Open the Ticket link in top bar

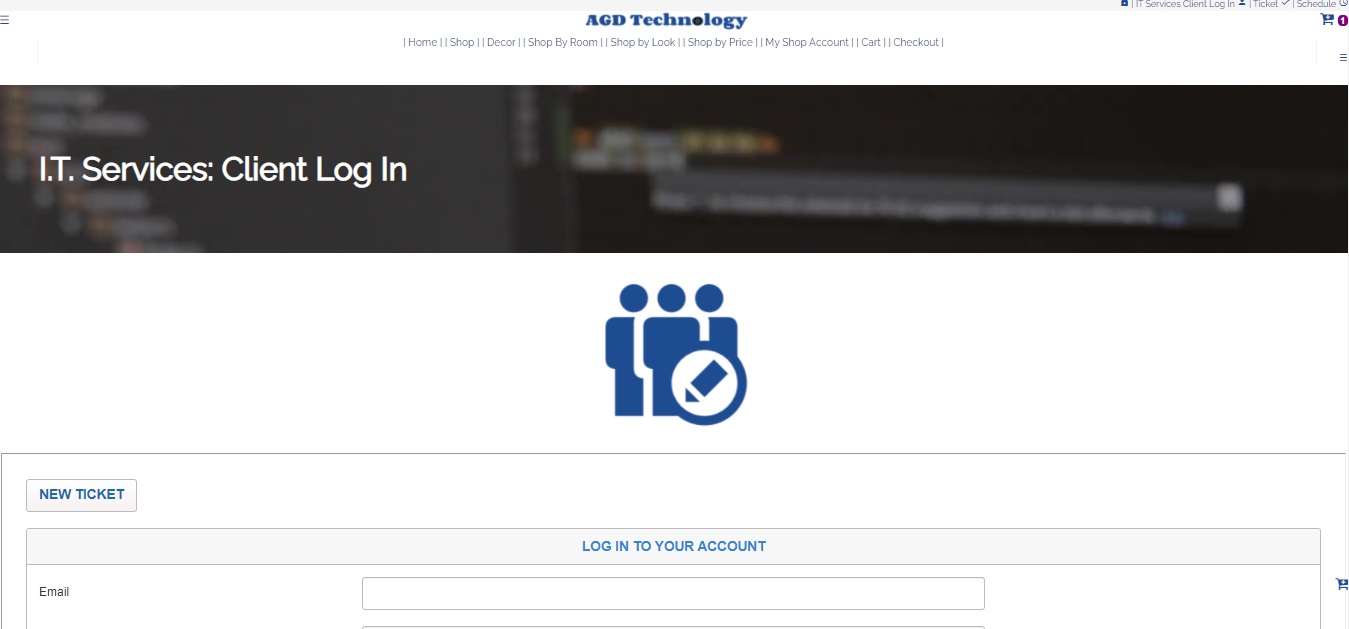click(1265, 4)
